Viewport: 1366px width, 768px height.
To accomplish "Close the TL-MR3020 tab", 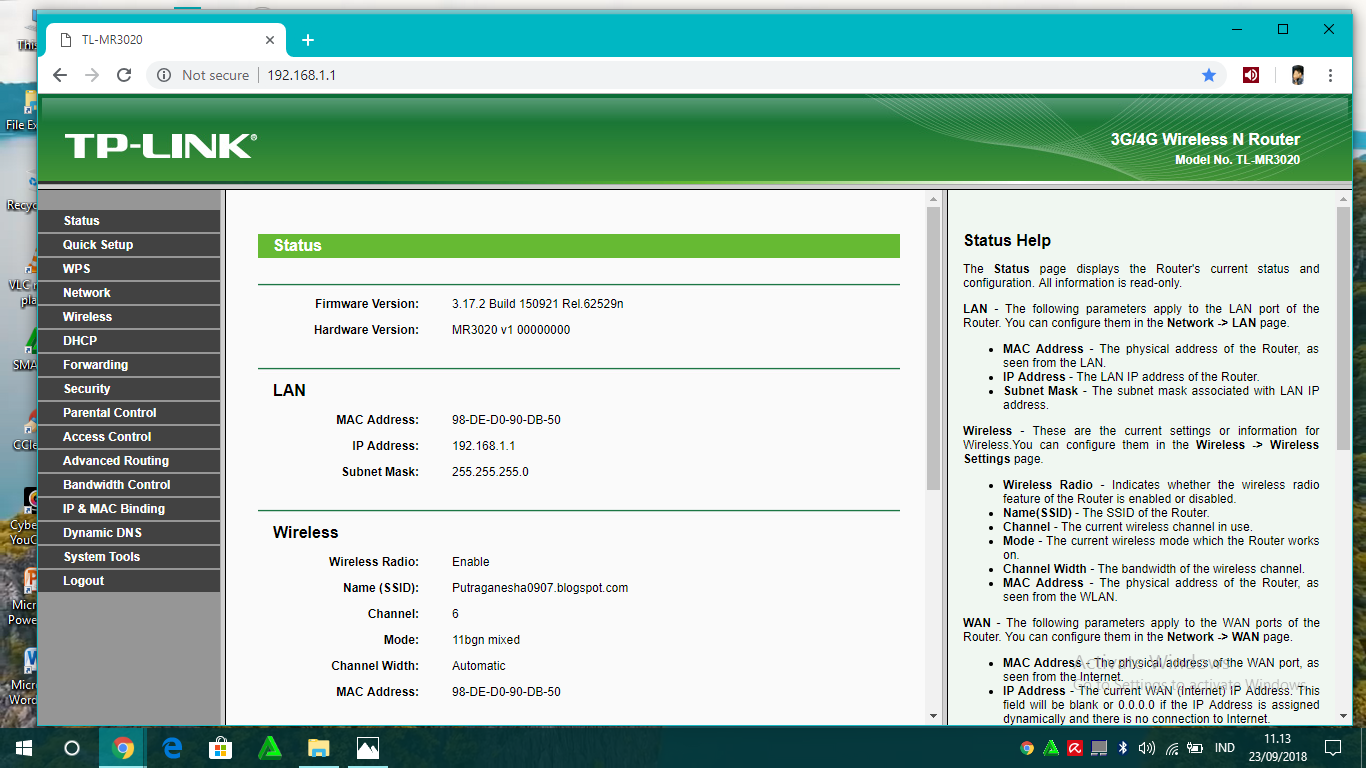I will 270,40.
